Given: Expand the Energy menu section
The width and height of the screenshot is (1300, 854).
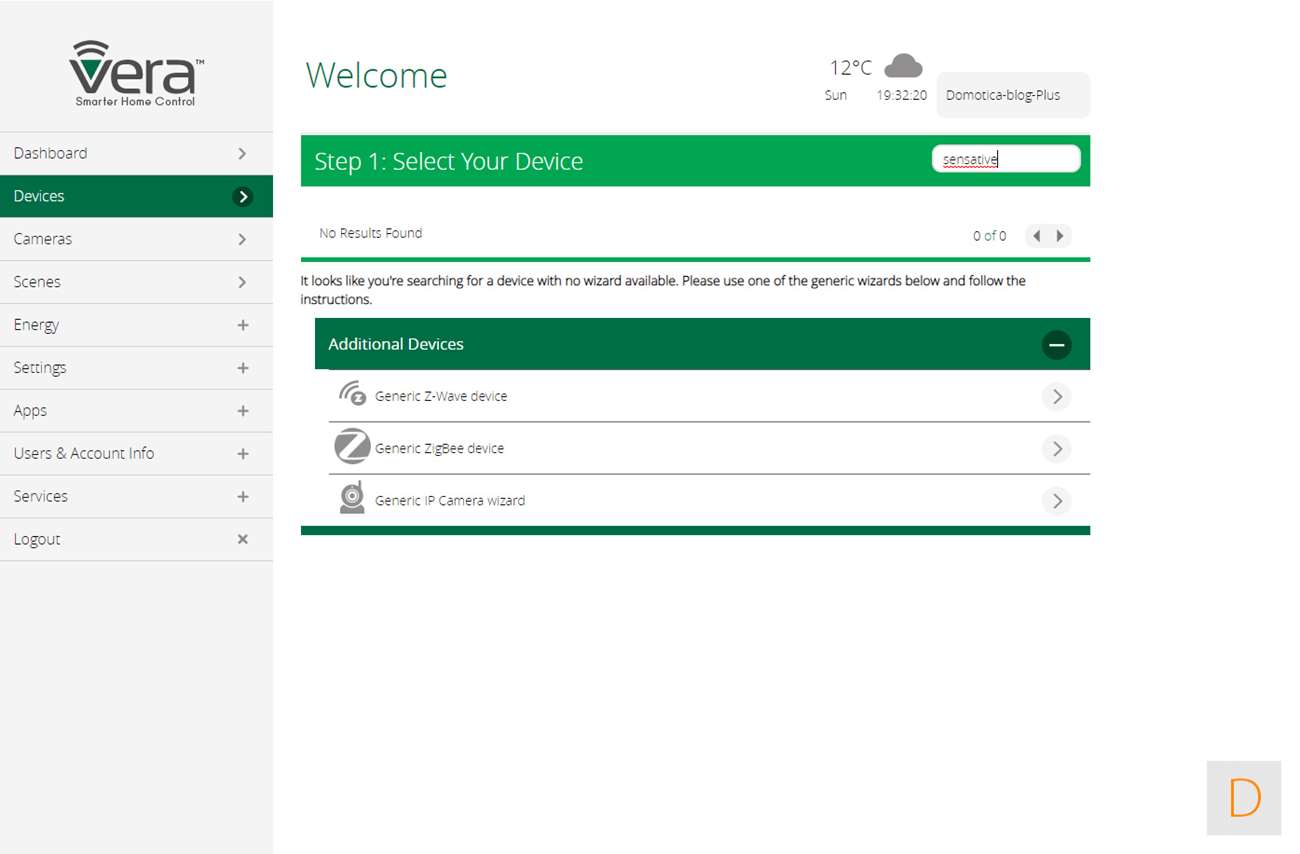Looking at the screenshot, I should (x=242, y=325).
